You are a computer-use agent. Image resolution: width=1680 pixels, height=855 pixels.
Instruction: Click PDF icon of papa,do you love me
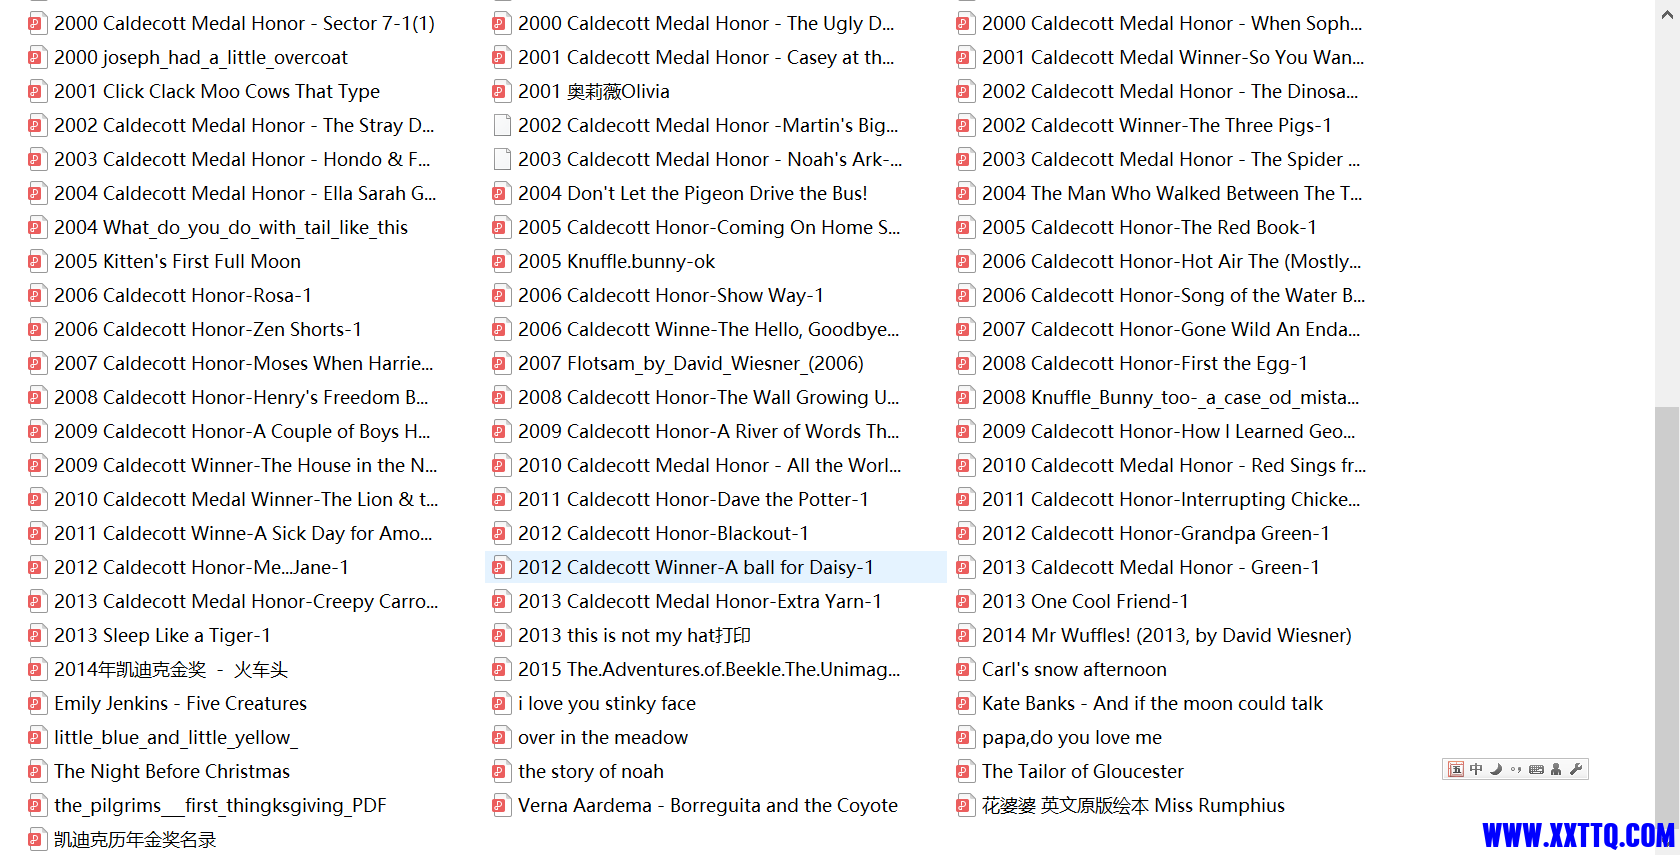(964, 737)
